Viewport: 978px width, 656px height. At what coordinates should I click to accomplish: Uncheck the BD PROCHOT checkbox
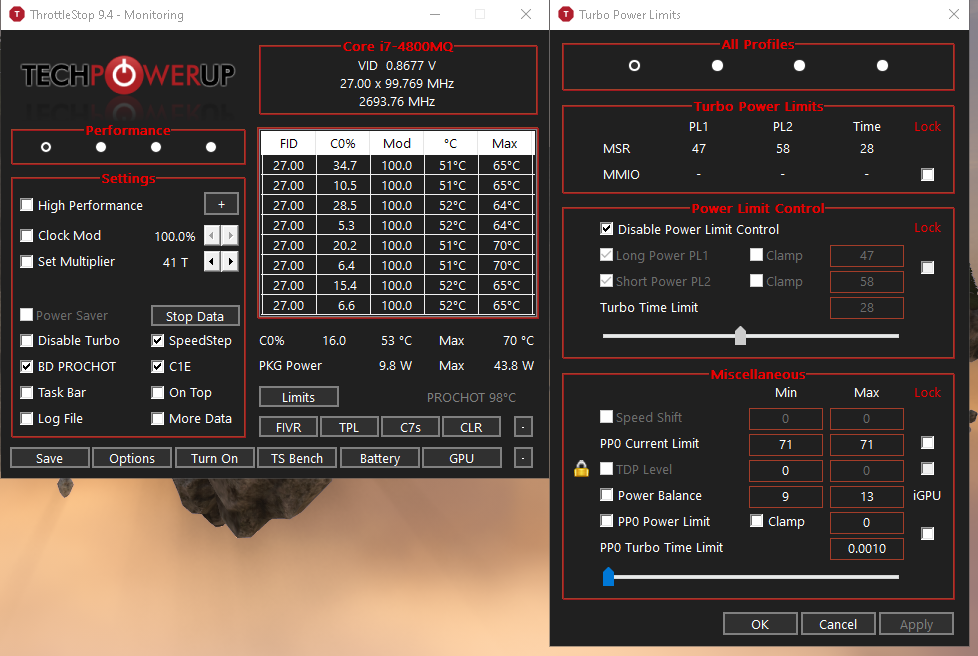coord(27,367)
